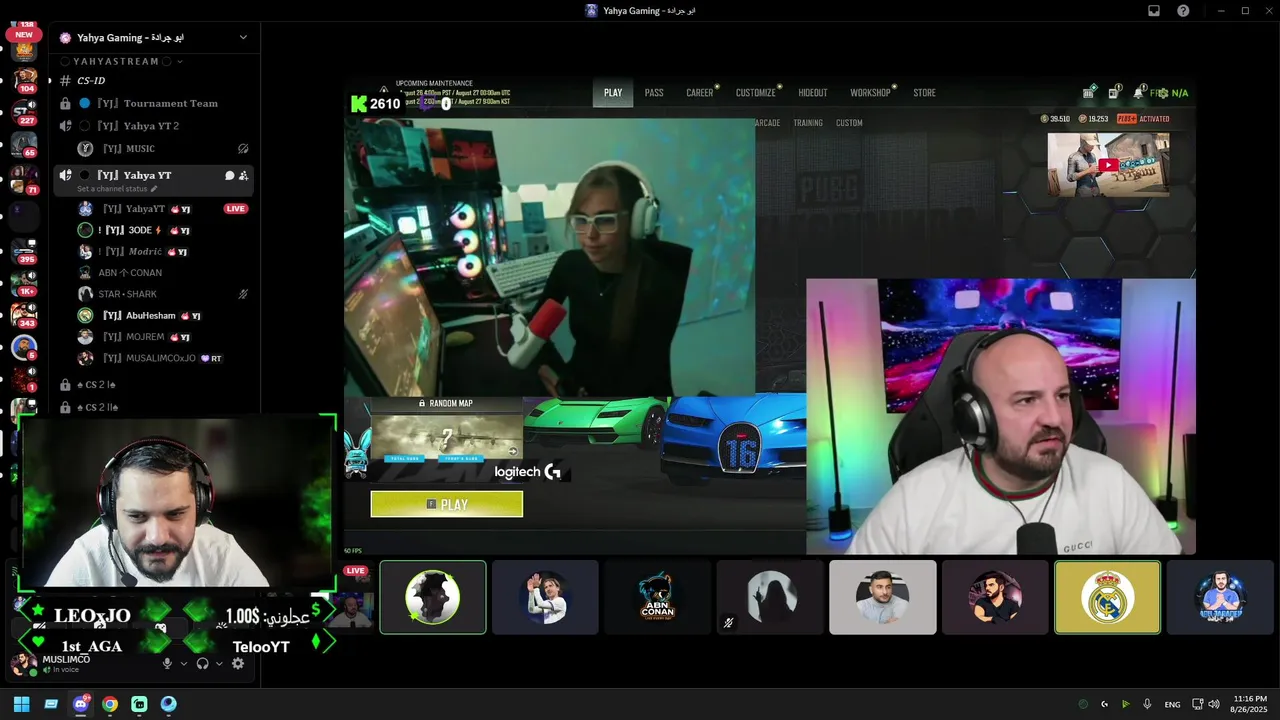Select ABN CONAN participant tile
Viewport: 1280px width, 720px height.
657,597
